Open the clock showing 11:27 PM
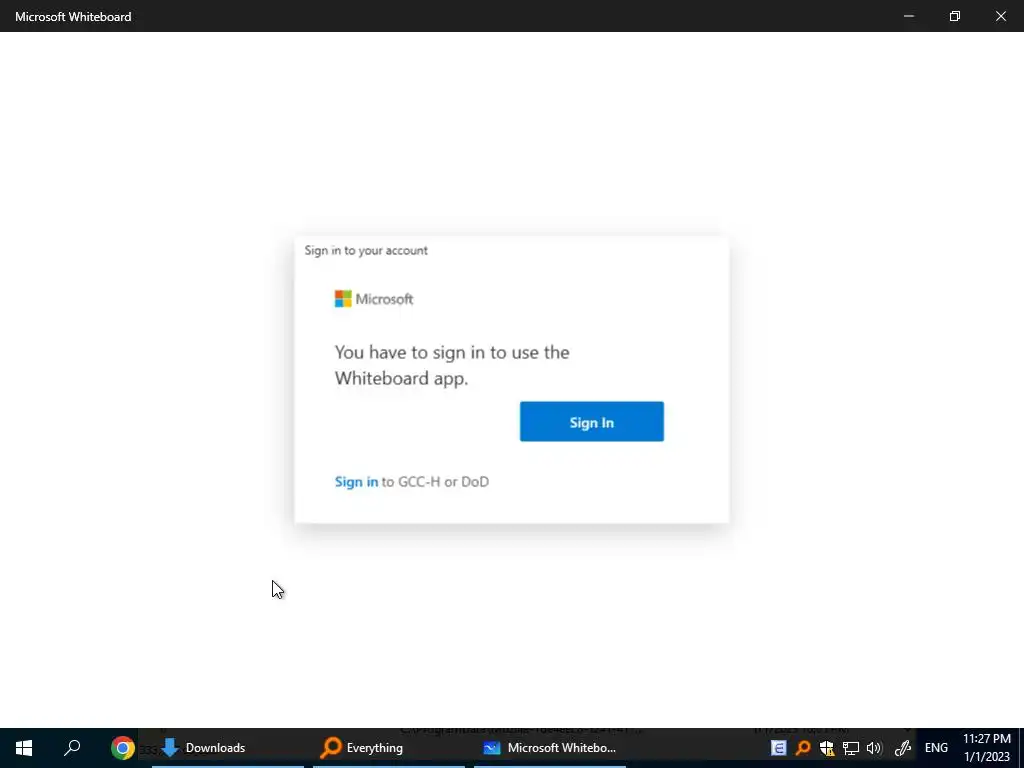Viewport: 1024px width, 768px height. [987, 748]
